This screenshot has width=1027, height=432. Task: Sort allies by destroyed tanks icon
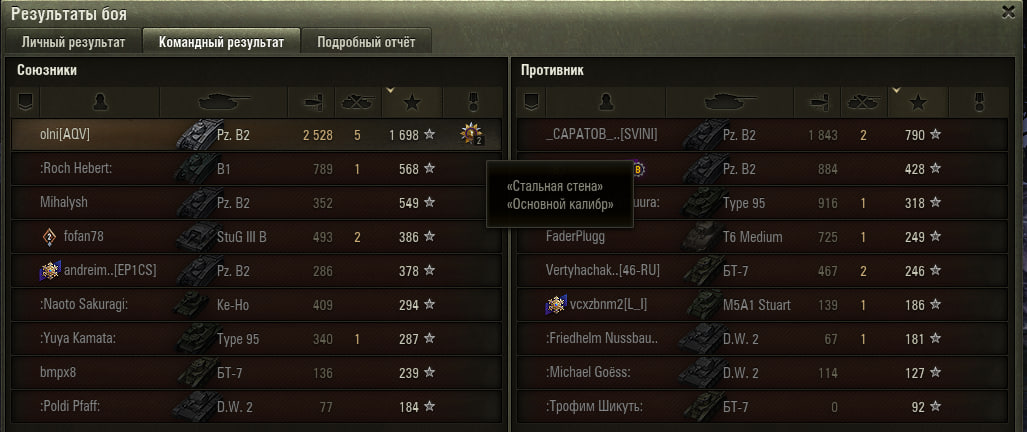(358, 101)
